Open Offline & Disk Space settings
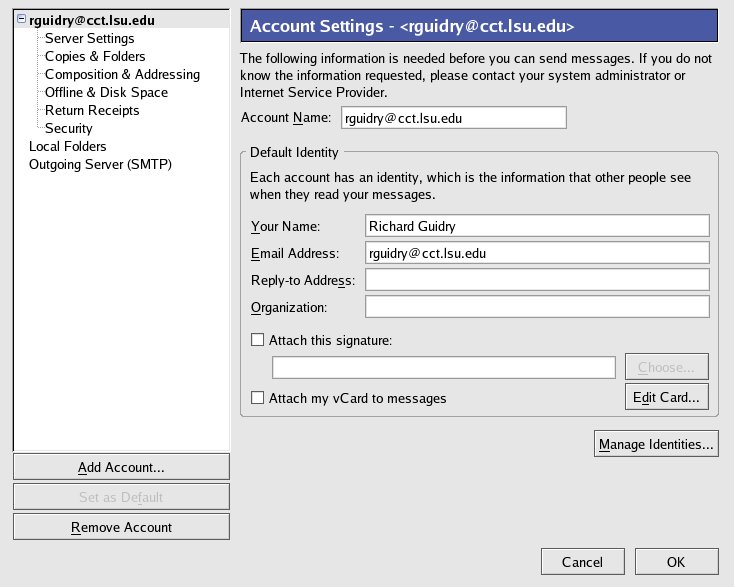Image resolution: width=734 pixels, height=587 pixels. click(106, 92)
